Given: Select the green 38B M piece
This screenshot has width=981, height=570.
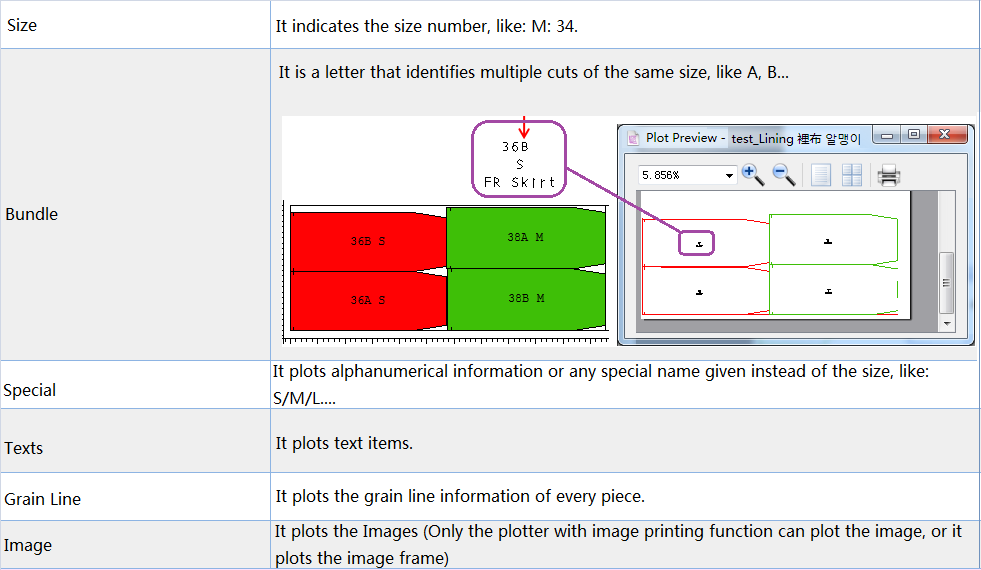Looking at the screenshot, I should coord(525,298).
